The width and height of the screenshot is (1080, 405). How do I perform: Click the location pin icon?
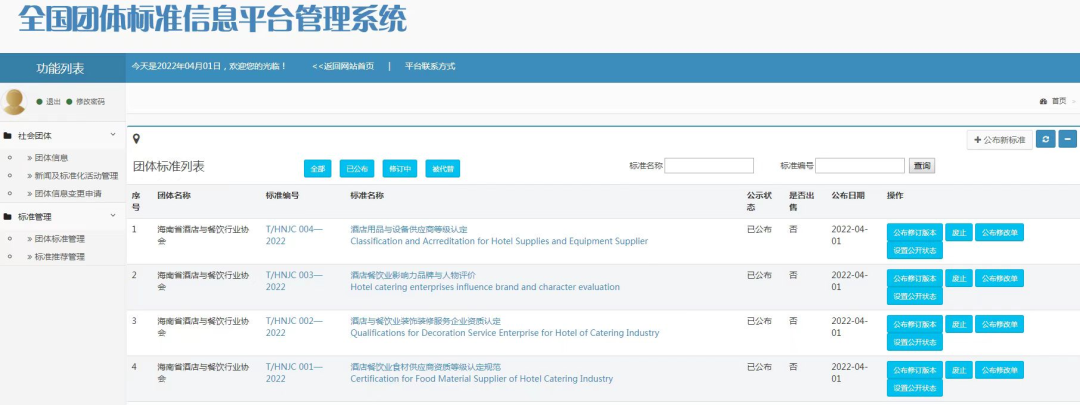pos(136,140)
